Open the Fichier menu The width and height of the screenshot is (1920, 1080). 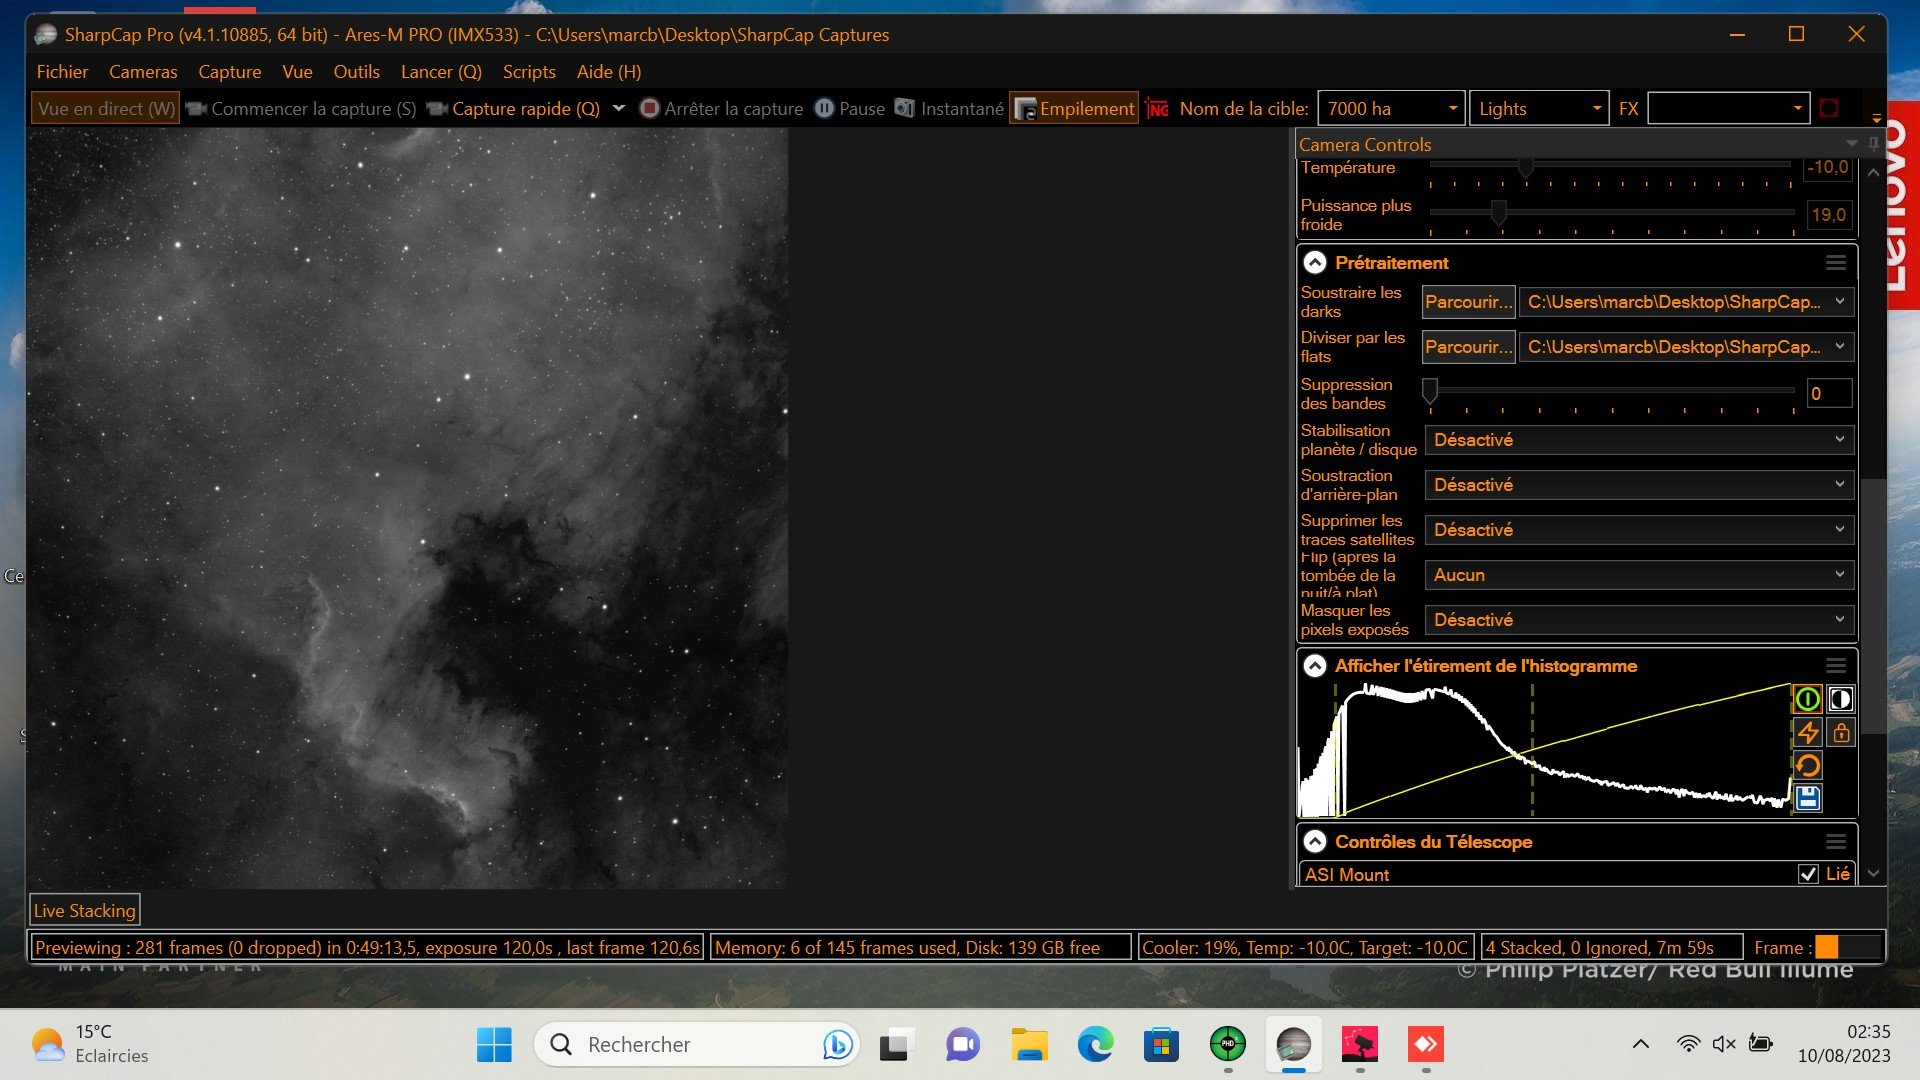[62, 72]
